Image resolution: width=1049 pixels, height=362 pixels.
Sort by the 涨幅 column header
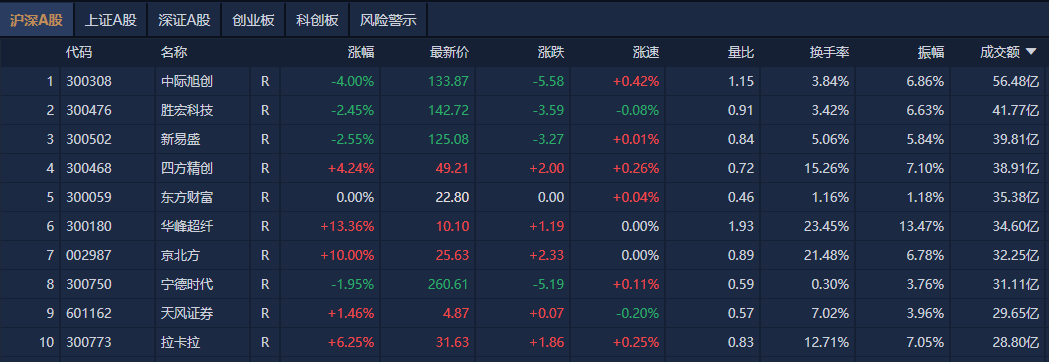click(x=361, y=52)
